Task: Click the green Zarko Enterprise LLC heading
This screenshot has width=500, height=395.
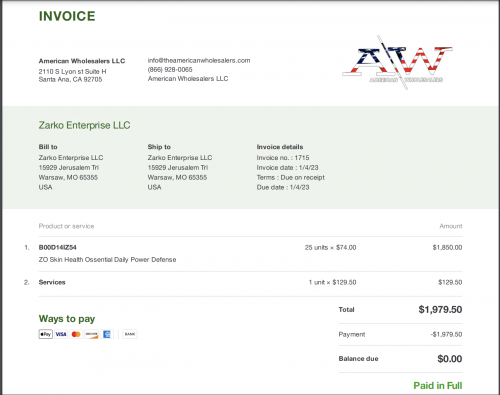Action: 84,125
